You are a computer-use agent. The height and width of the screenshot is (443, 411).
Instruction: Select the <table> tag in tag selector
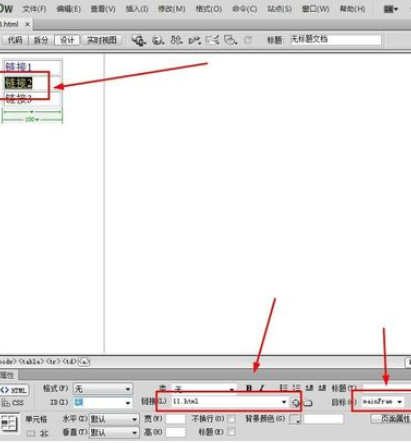(32, 361)
